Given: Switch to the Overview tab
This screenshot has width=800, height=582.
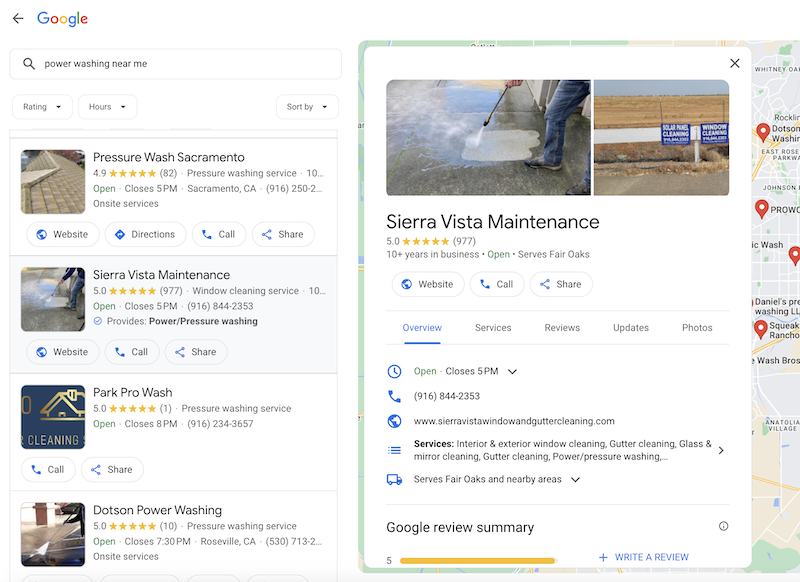Looking at the screenshot, I should click(x=422, y=328).
